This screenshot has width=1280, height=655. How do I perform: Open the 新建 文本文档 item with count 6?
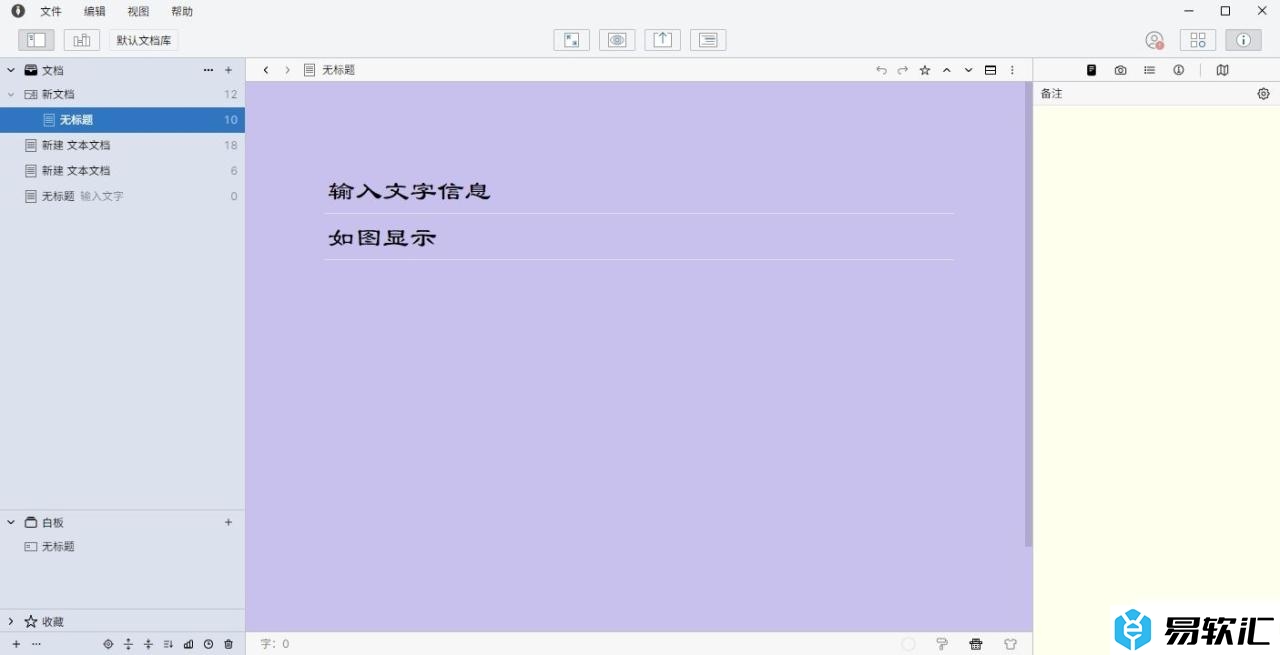(122, 171)
